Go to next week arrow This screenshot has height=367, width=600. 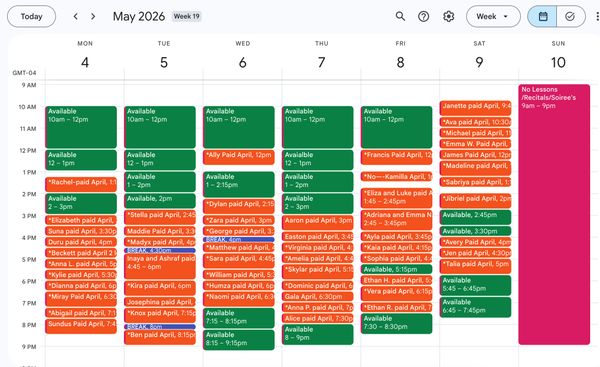point(93,16)
